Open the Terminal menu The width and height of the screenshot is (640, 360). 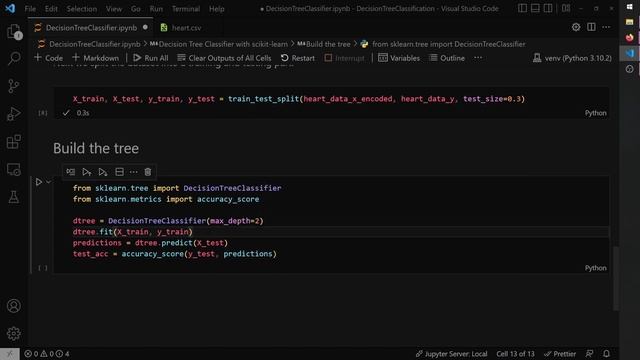pos(186,9)
